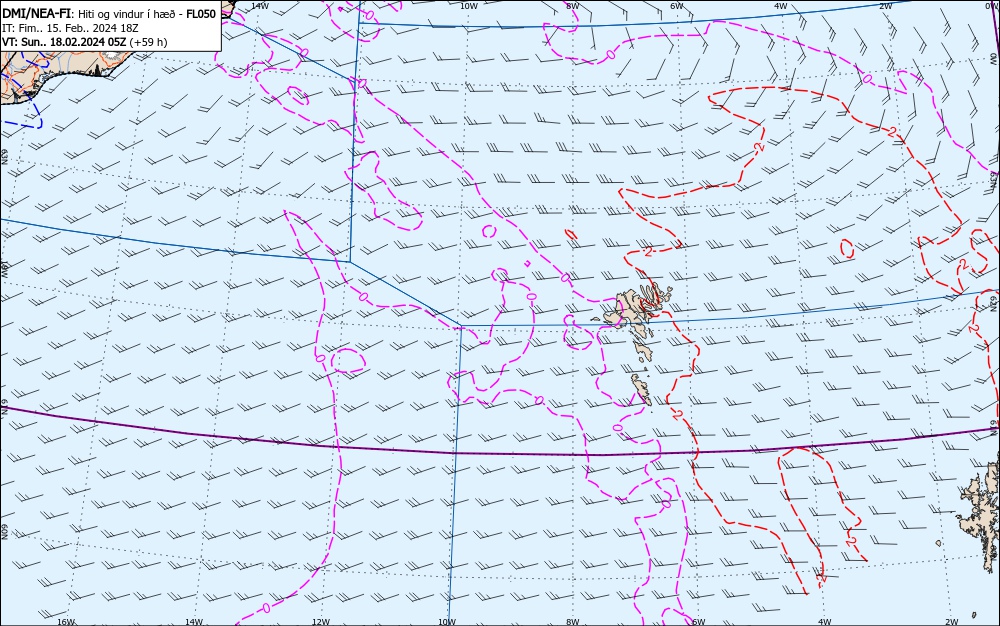
Task: Click the "16W" longitude label on the bottom axis
Action: [66, 622]
